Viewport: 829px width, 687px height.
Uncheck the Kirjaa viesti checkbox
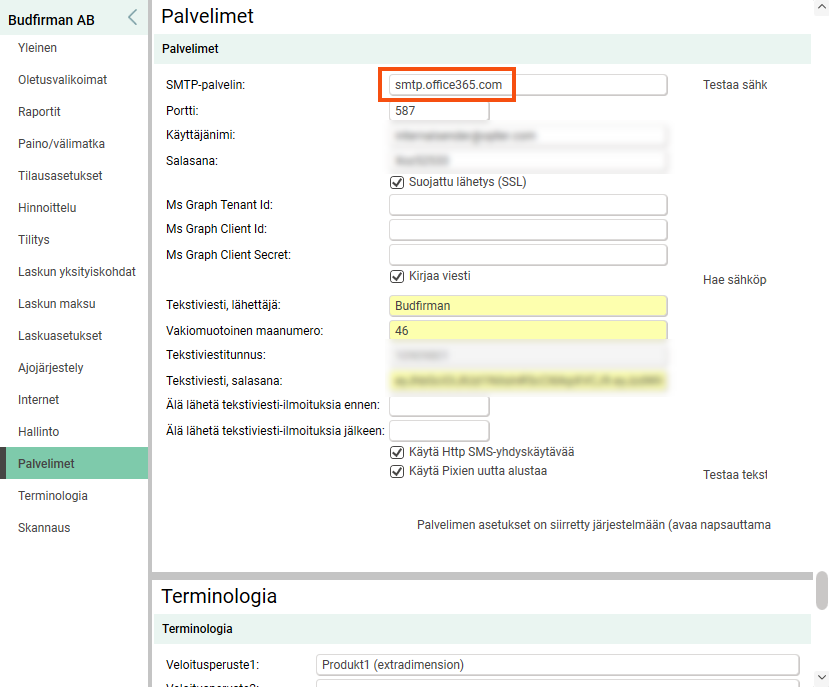[397, 276]
